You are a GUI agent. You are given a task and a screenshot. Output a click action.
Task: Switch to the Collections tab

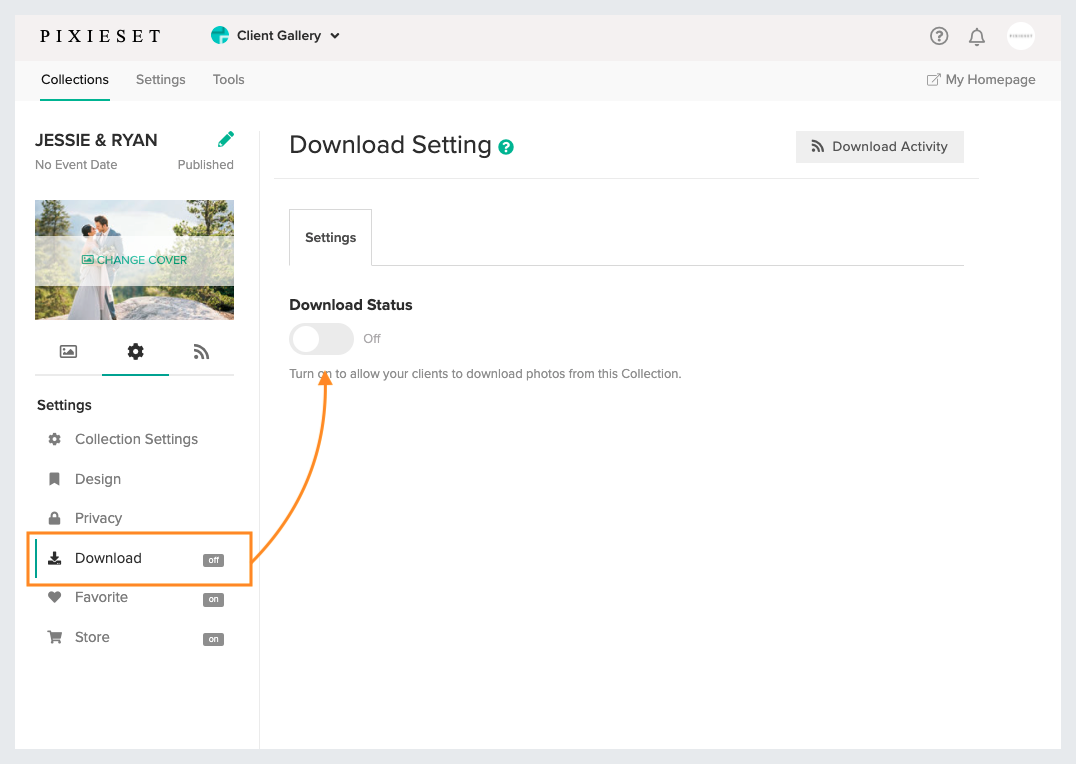tap(75, 80)
